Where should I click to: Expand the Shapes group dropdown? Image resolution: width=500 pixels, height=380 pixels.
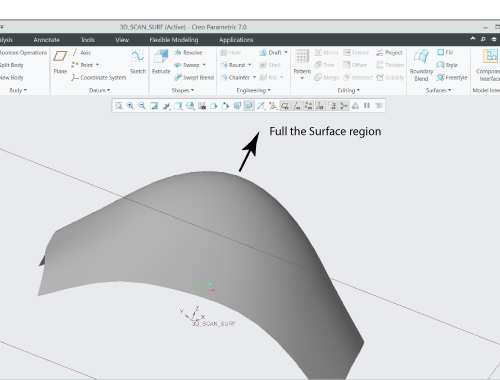[x=183, y=90]
